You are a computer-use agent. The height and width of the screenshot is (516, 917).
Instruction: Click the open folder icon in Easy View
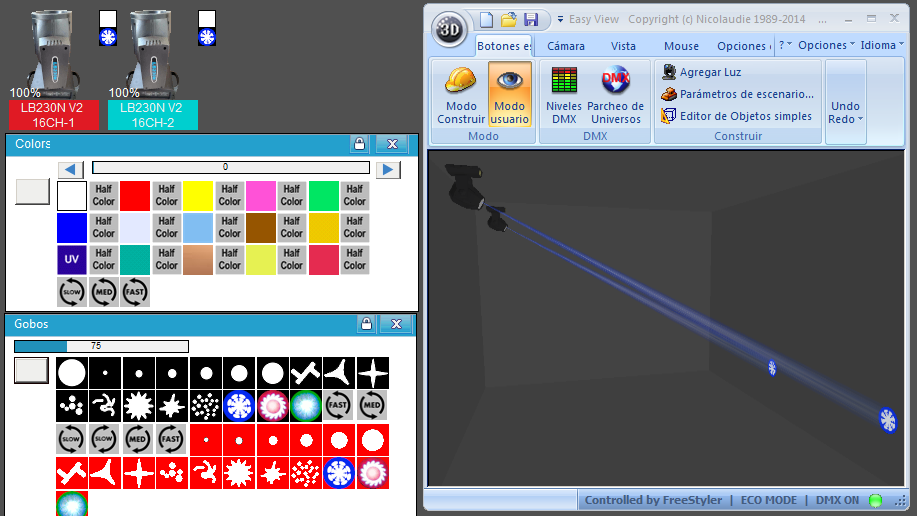[509, 19]
